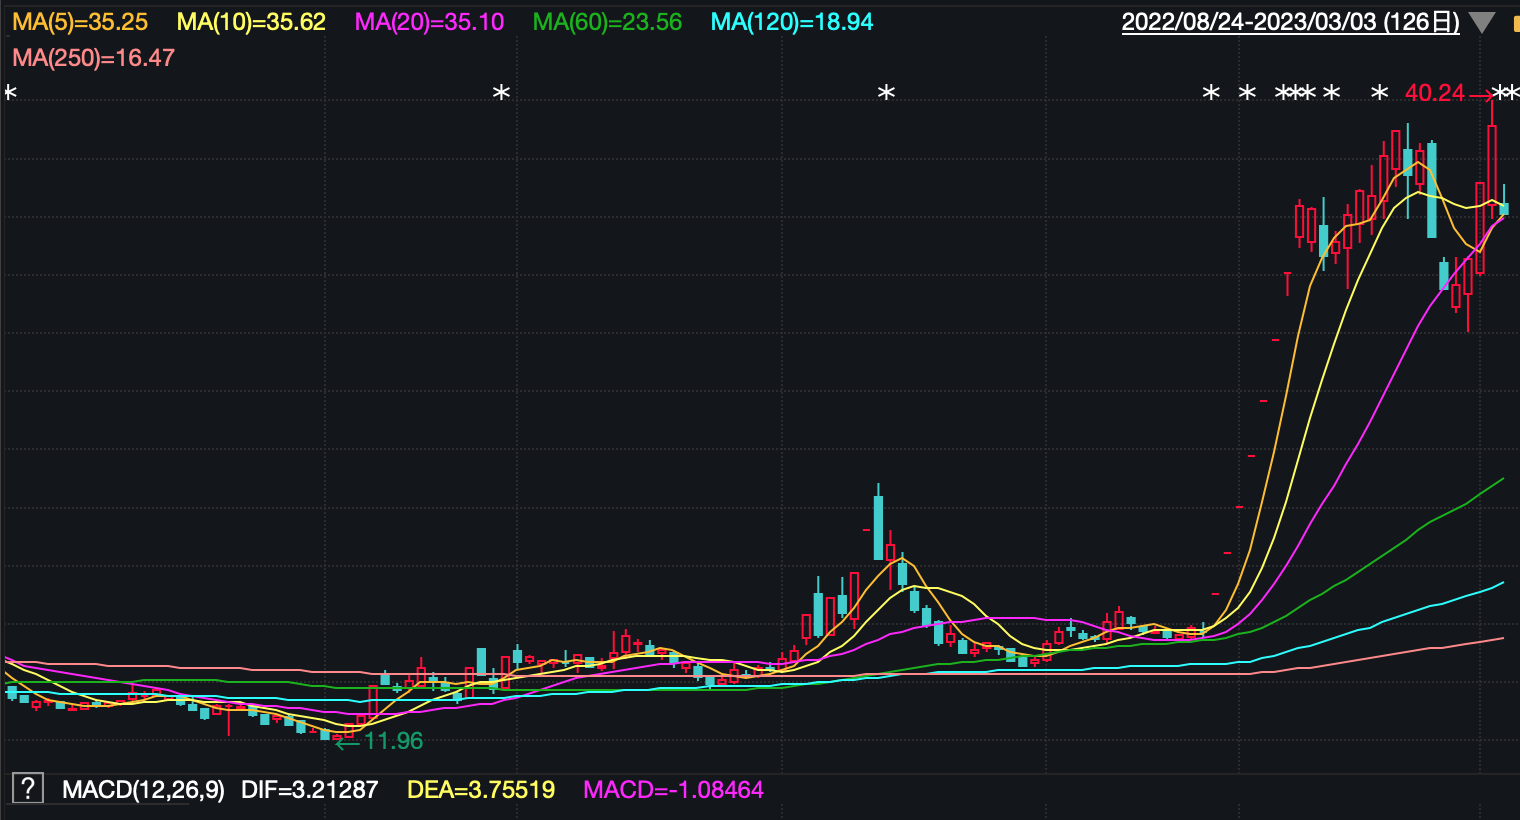Click the 11.96 low price marker
The height and width of the screenshot is (820, 1520).
click(393, 741)
